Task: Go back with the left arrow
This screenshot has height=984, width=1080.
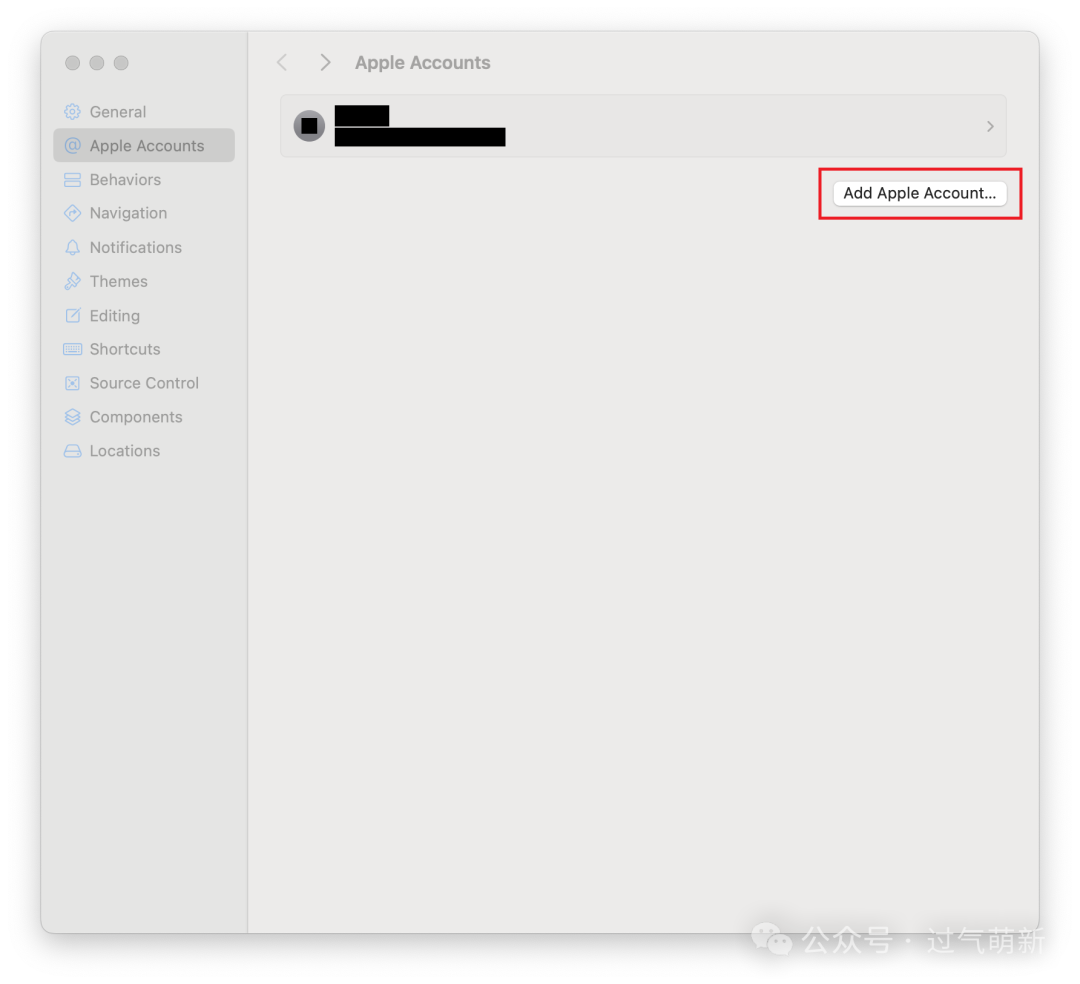Action: coord(282,63)
